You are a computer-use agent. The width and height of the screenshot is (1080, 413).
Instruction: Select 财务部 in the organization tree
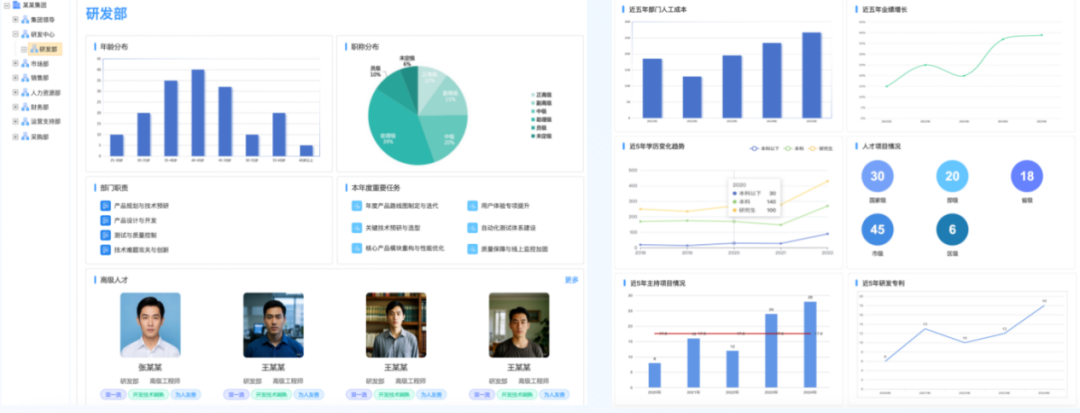(x=40, y=107)
